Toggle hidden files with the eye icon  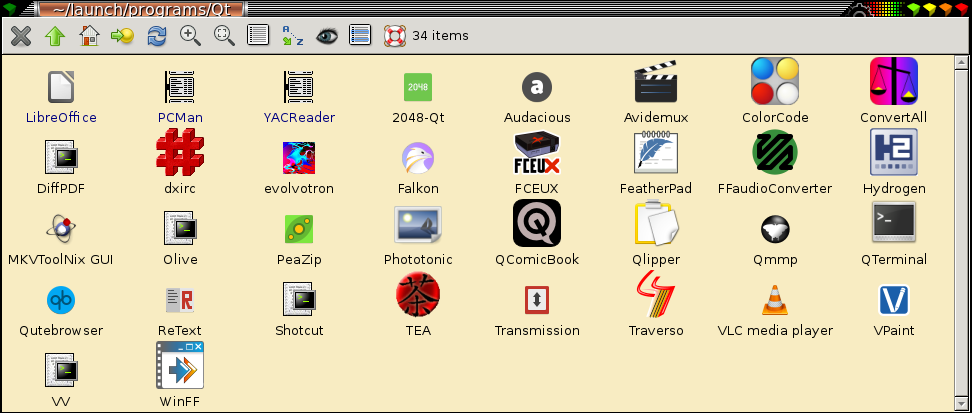point(327,35)
